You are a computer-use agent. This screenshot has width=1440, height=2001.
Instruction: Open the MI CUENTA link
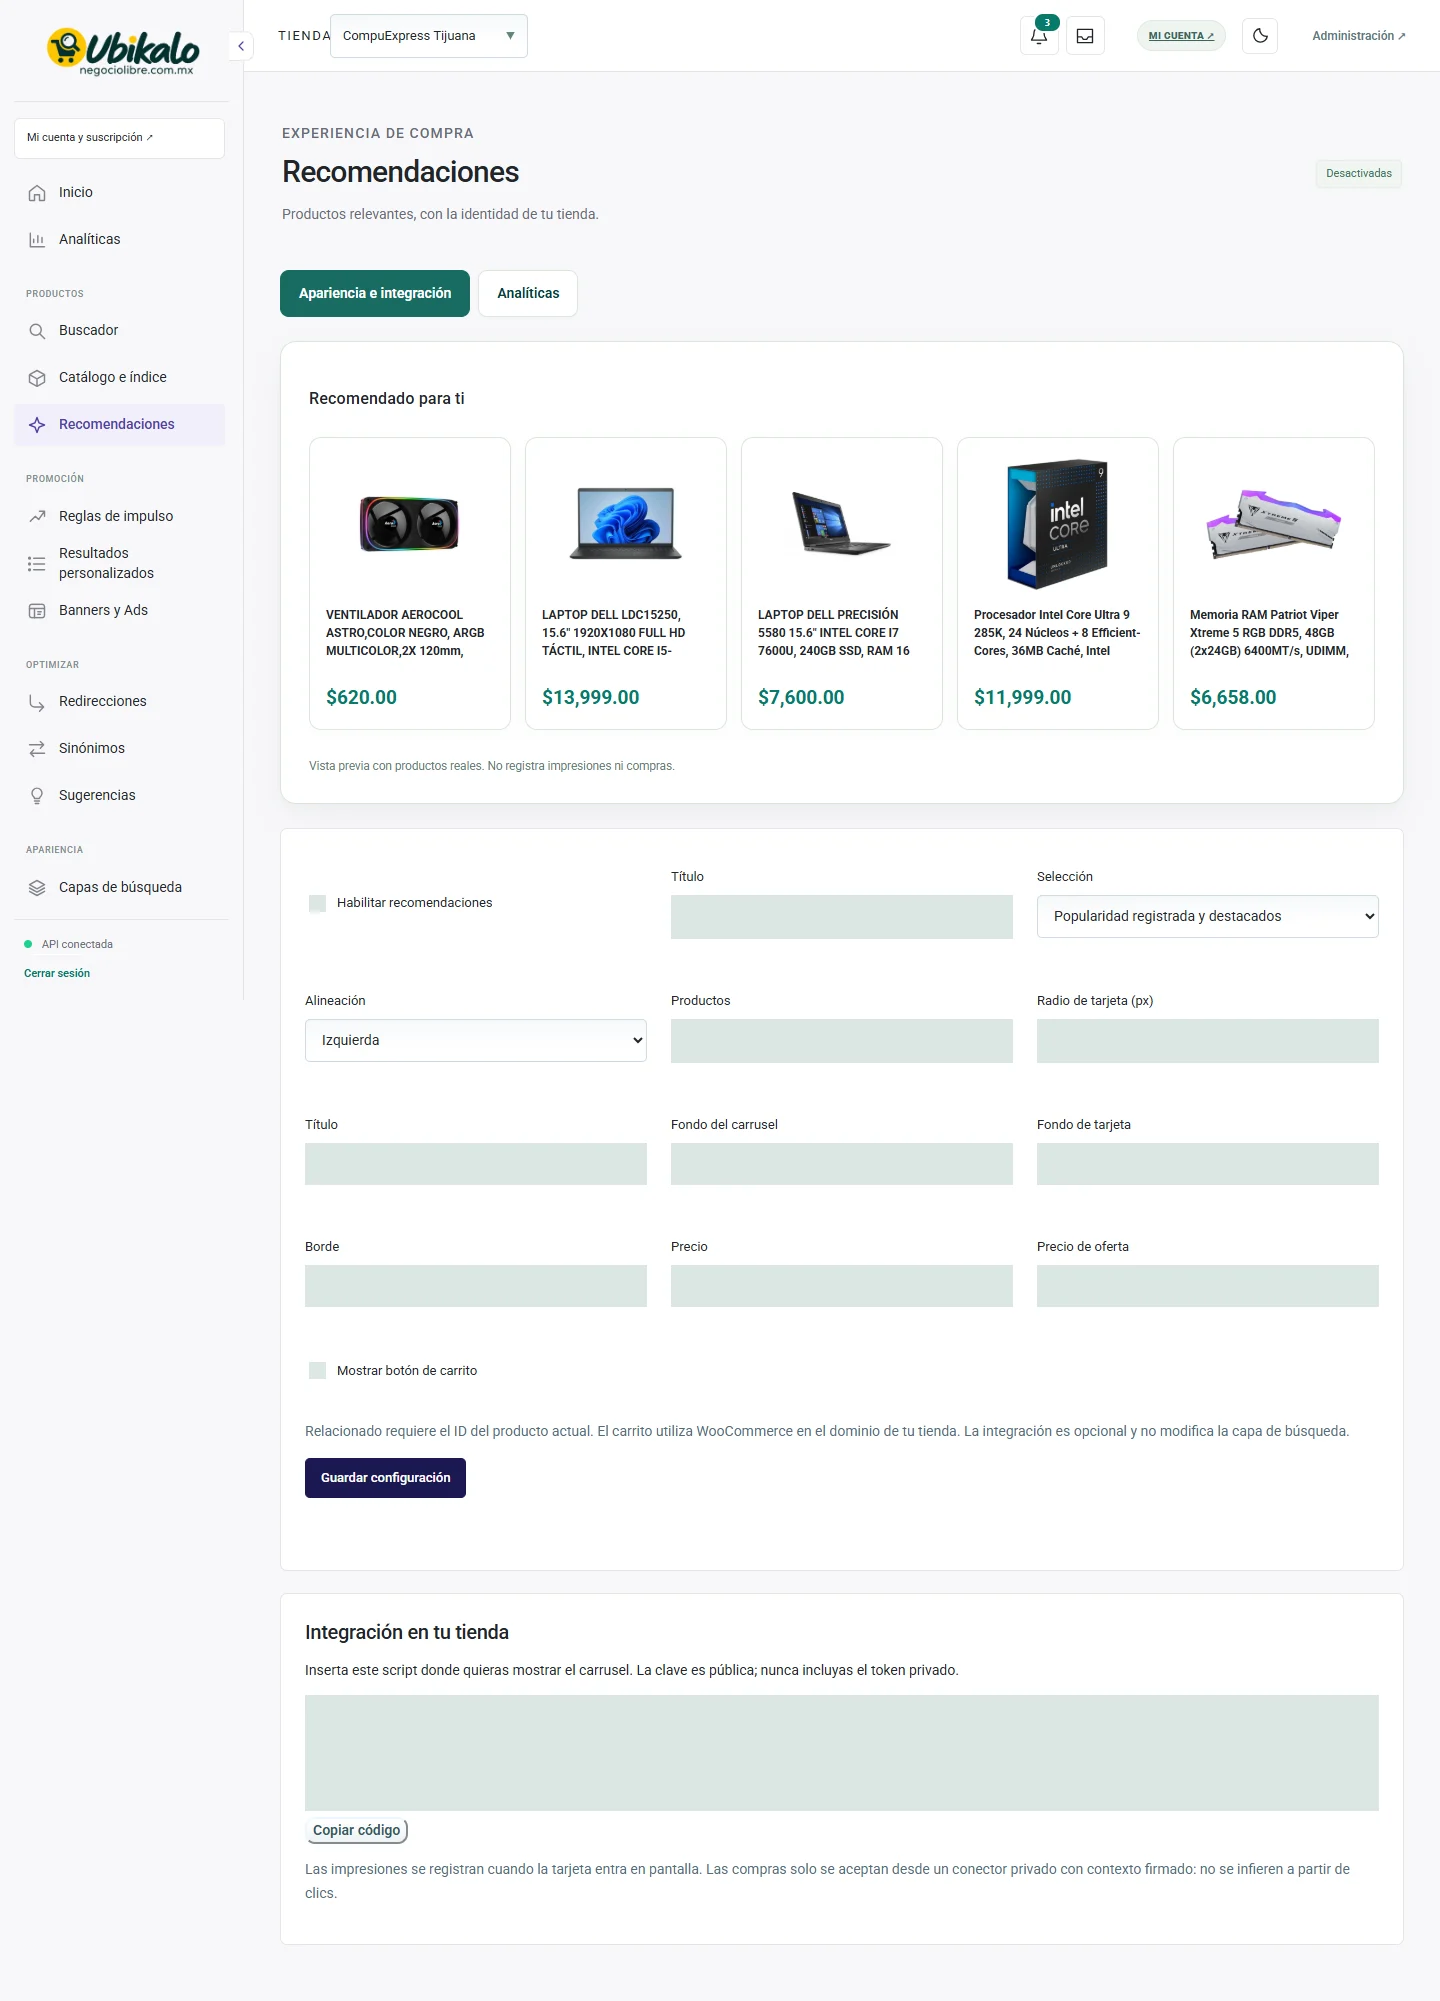[1181, 36]
